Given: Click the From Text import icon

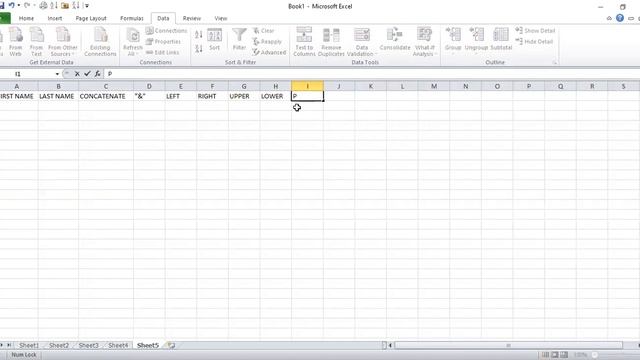Looking at the screenshot, I should [x=36, y=42].
